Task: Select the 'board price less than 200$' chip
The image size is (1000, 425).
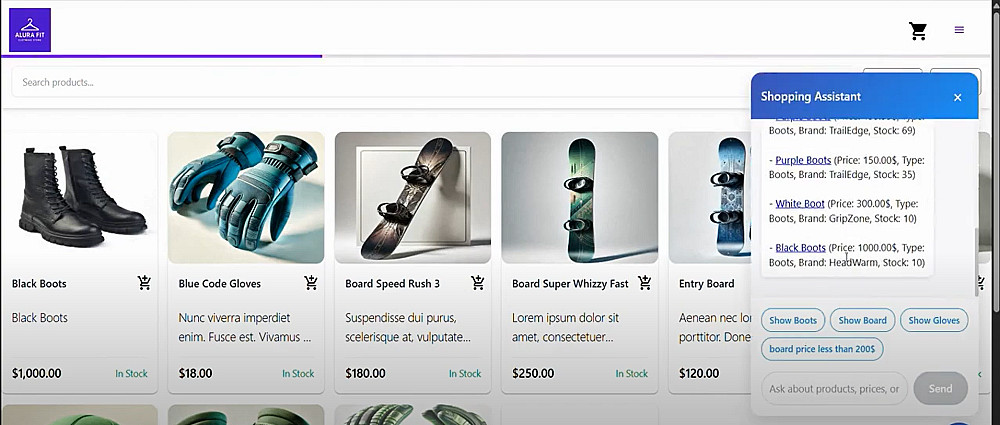Action: click(822, 349)
